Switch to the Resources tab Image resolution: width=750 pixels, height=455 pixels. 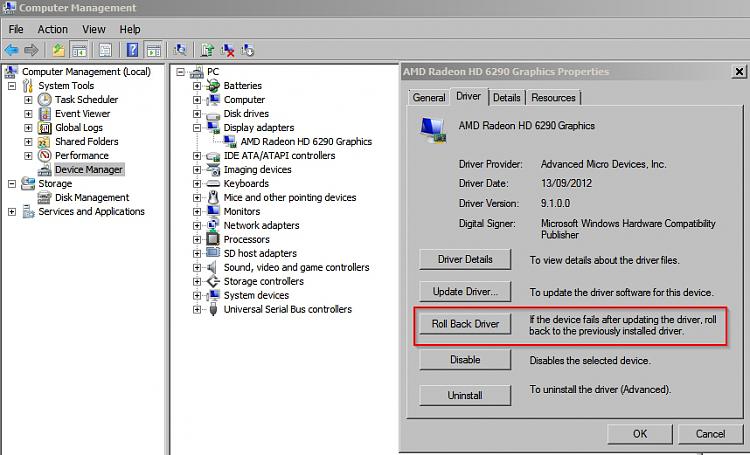553,98
